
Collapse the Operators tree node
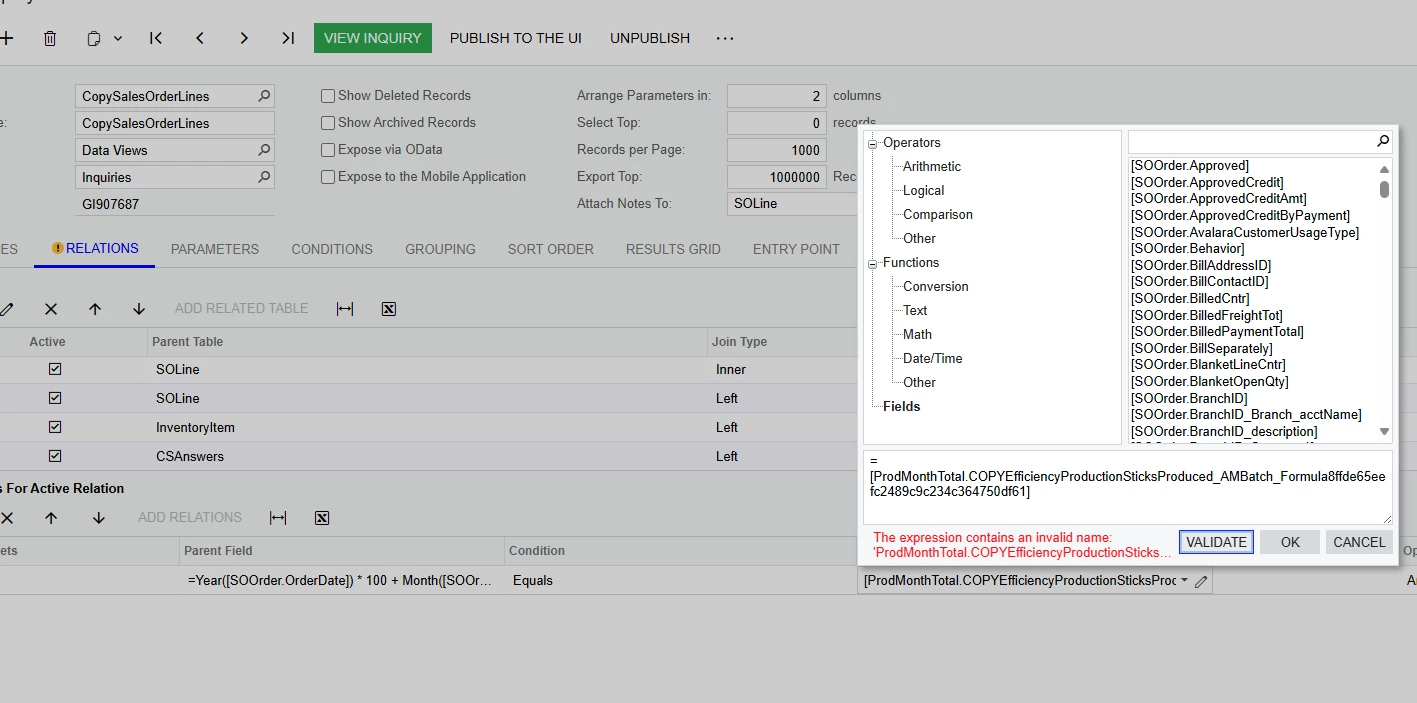click(872, 142)
